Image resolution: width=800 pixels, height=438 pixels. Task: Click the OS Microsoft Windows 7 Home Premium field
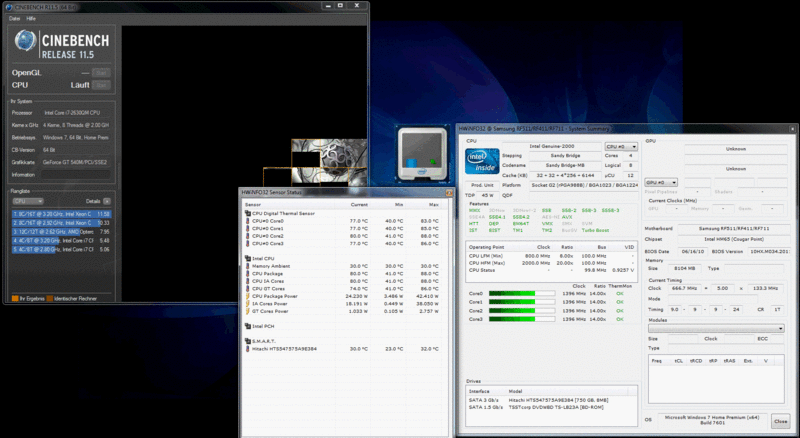[x=712, y=420]
